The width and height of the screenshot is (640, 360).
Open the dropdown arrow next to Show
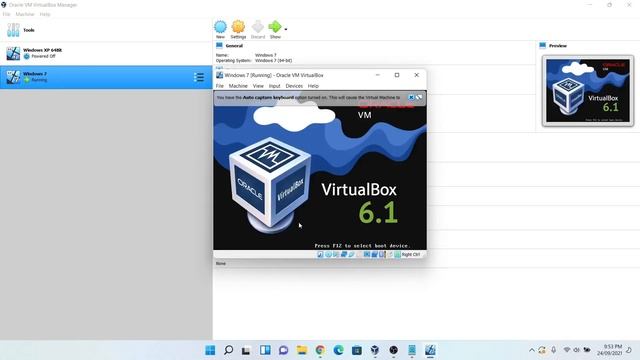point(286,29)
